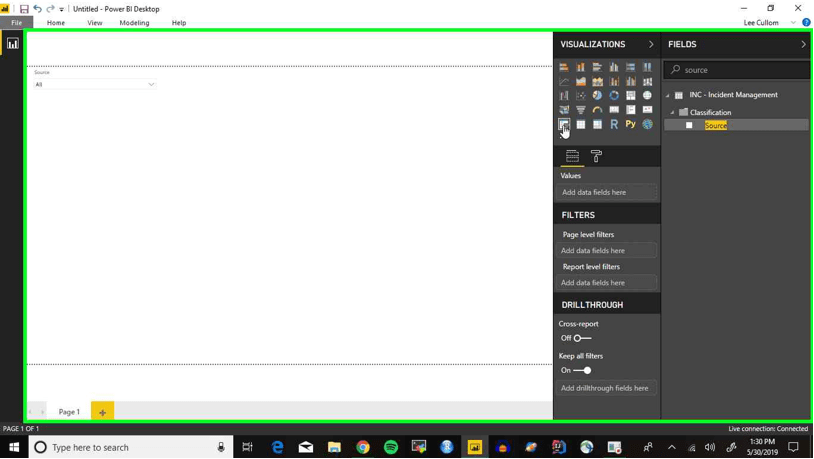Click the Redo arrow in title bar
The height and width of the screenshot is (459, 814).
[50, 9]
